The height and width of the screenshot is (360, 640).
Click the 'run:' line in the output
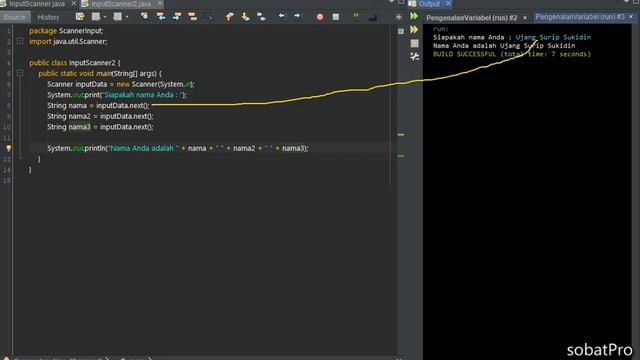(x=441, y=29)
